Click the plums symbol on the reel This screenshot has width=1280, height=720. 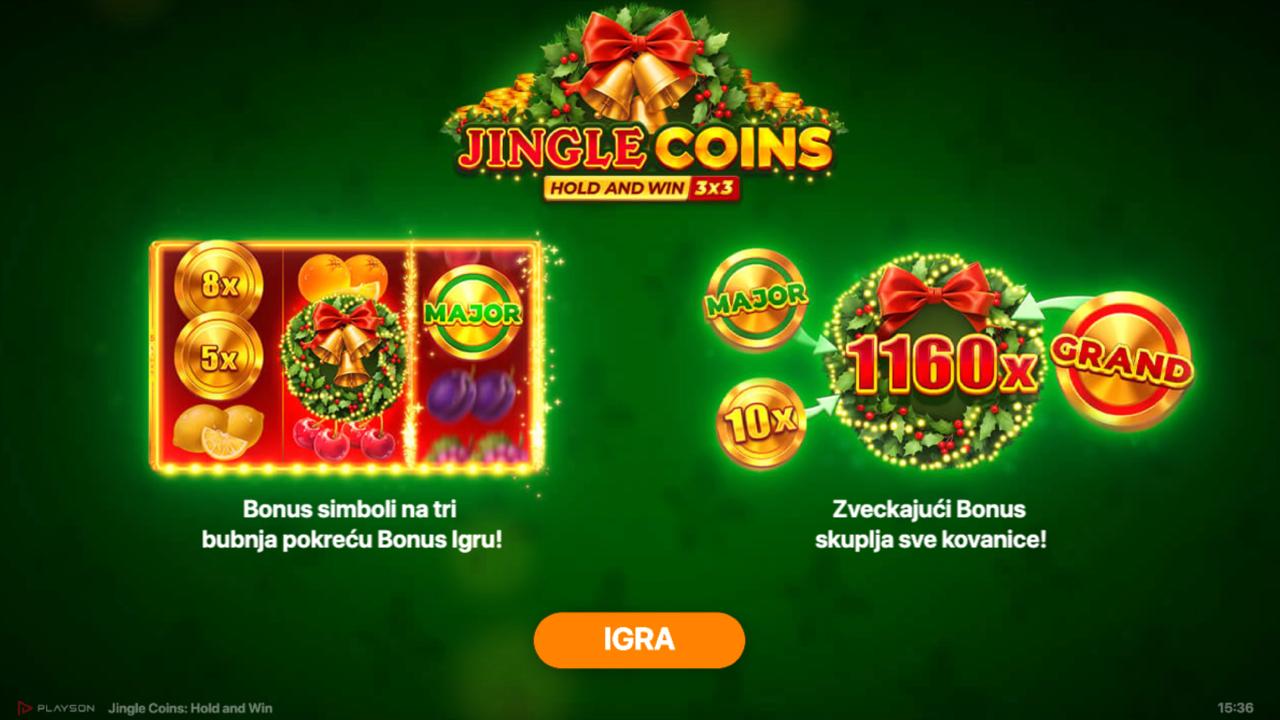tap(471, 397)
